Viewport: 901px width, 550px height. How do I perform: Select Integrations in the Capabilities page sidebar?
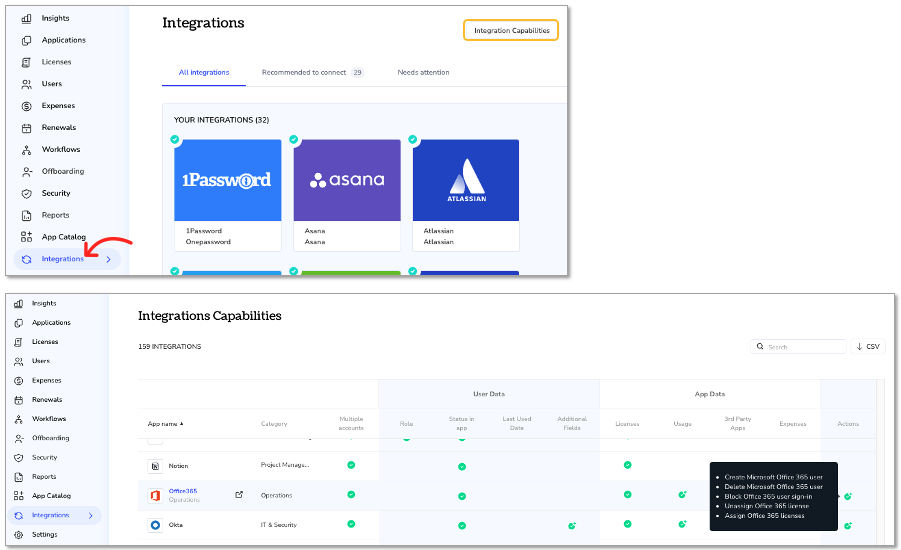click(55, 516)
